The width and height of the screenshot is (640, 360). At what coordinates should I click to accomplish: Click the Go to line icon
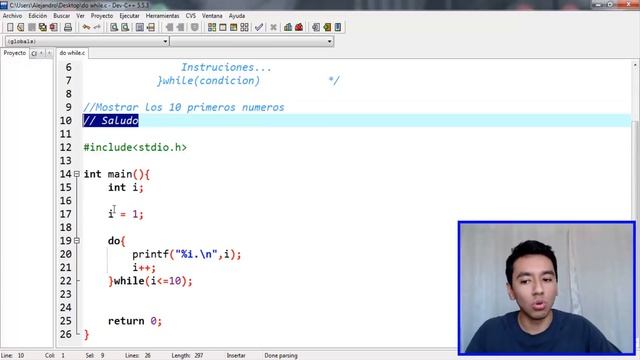(151, 27)
